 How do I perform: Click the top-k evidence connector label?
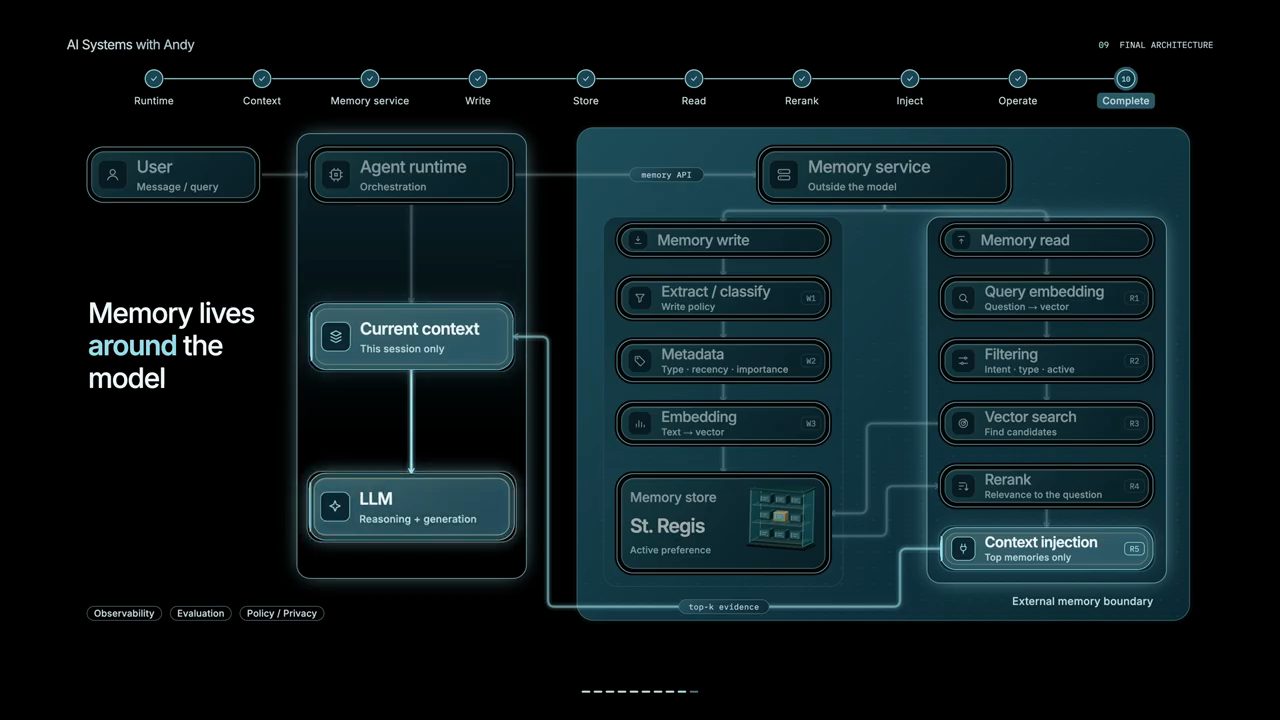tap(724, 607)
